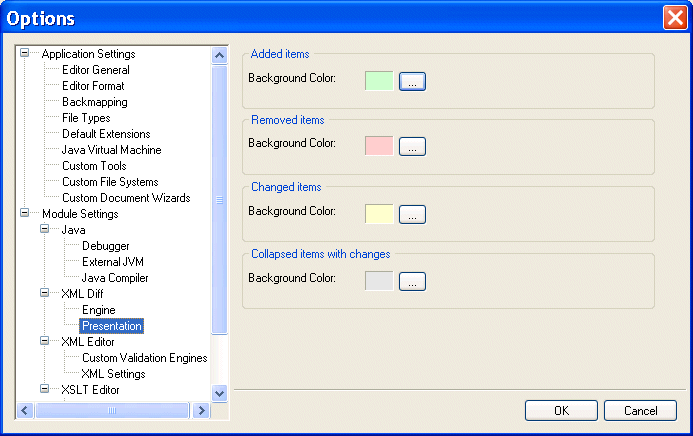Image resolution: width=693 pixels, height=436 pixels.
Task: Click the yellow Changed items color swatch
Action: (x=380, y=214)
